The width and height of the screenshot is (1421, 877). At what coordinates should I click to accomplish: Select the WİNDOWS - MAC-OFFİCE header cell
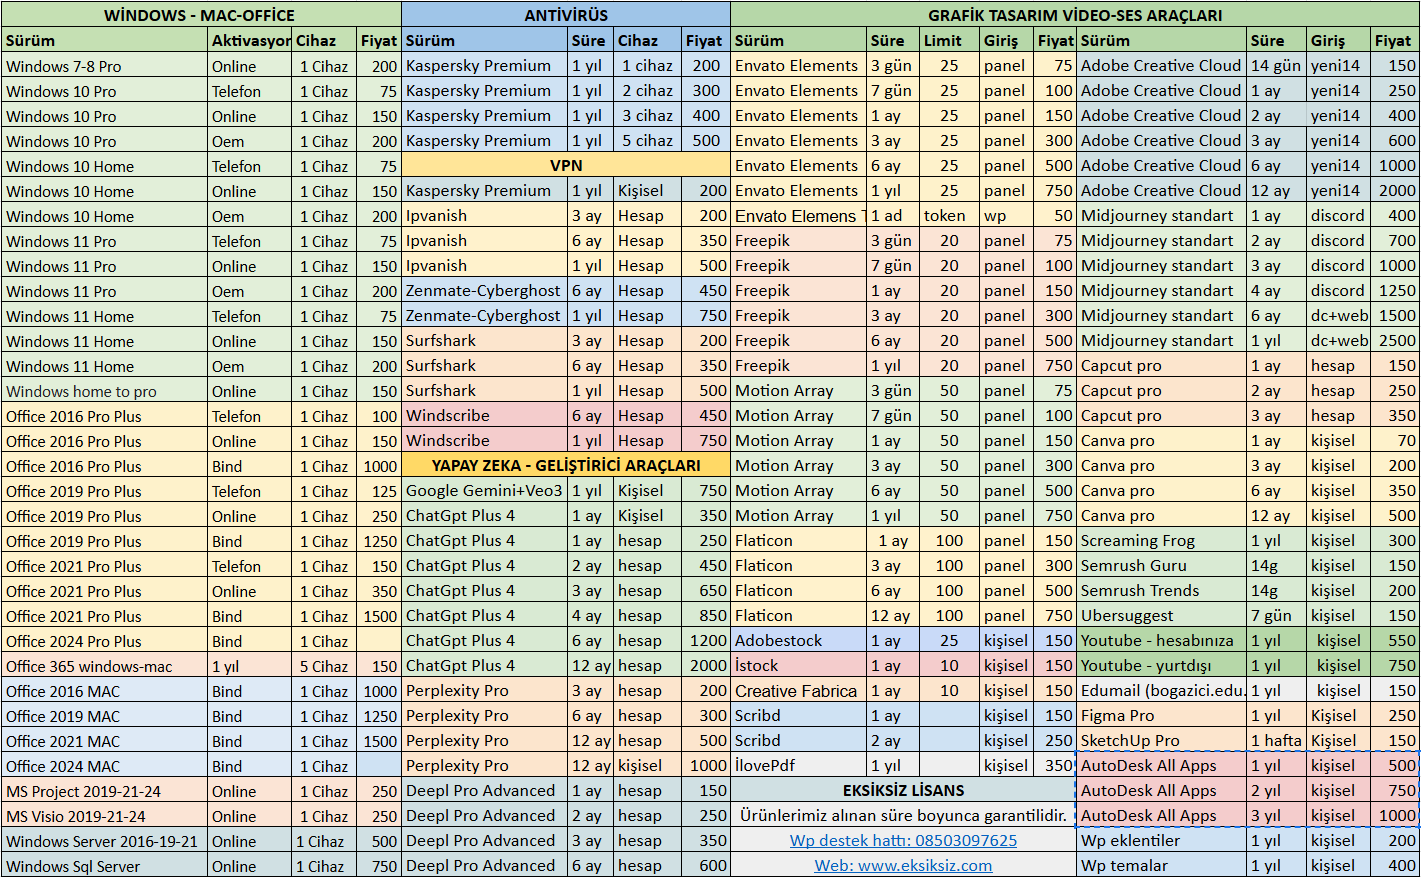click(x=201, y=15)
